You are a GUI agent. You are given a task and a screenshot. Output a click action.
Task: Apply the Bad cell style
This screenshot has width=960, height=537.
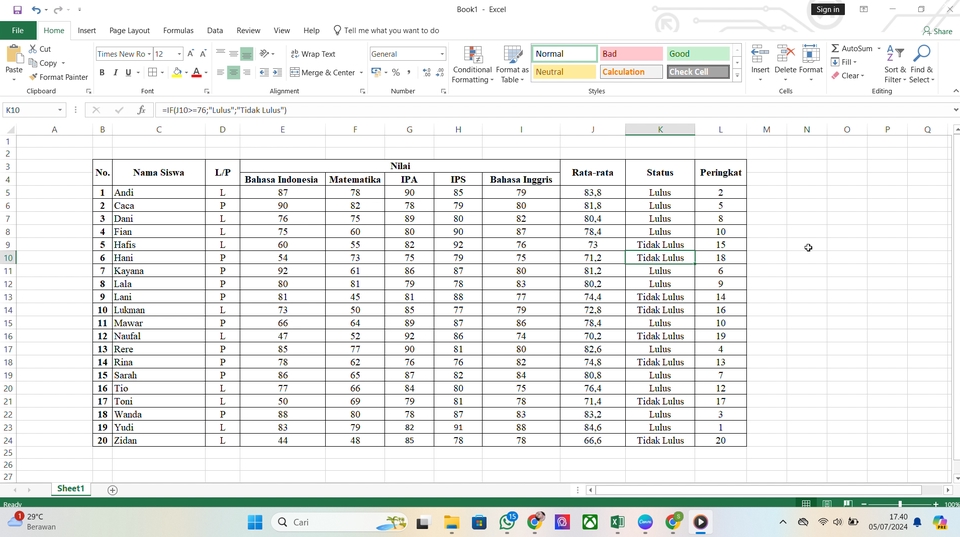[x=631, y=54]
